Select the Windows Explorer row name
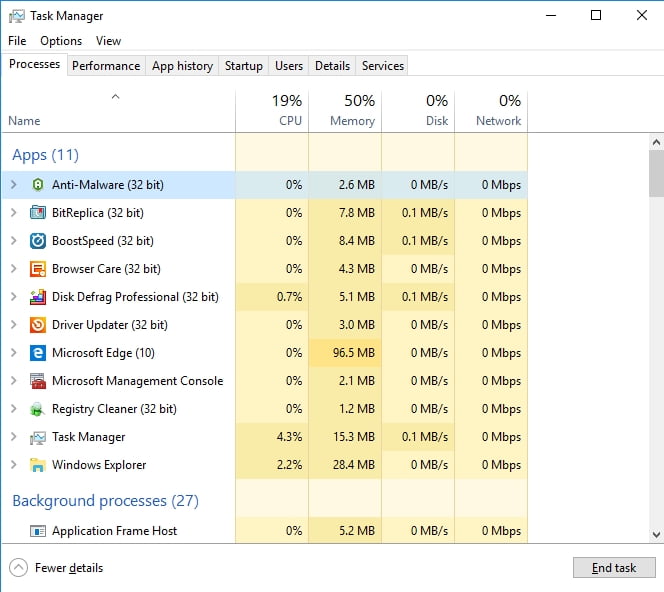Screen dimensions: 664x592 (99, 465)
